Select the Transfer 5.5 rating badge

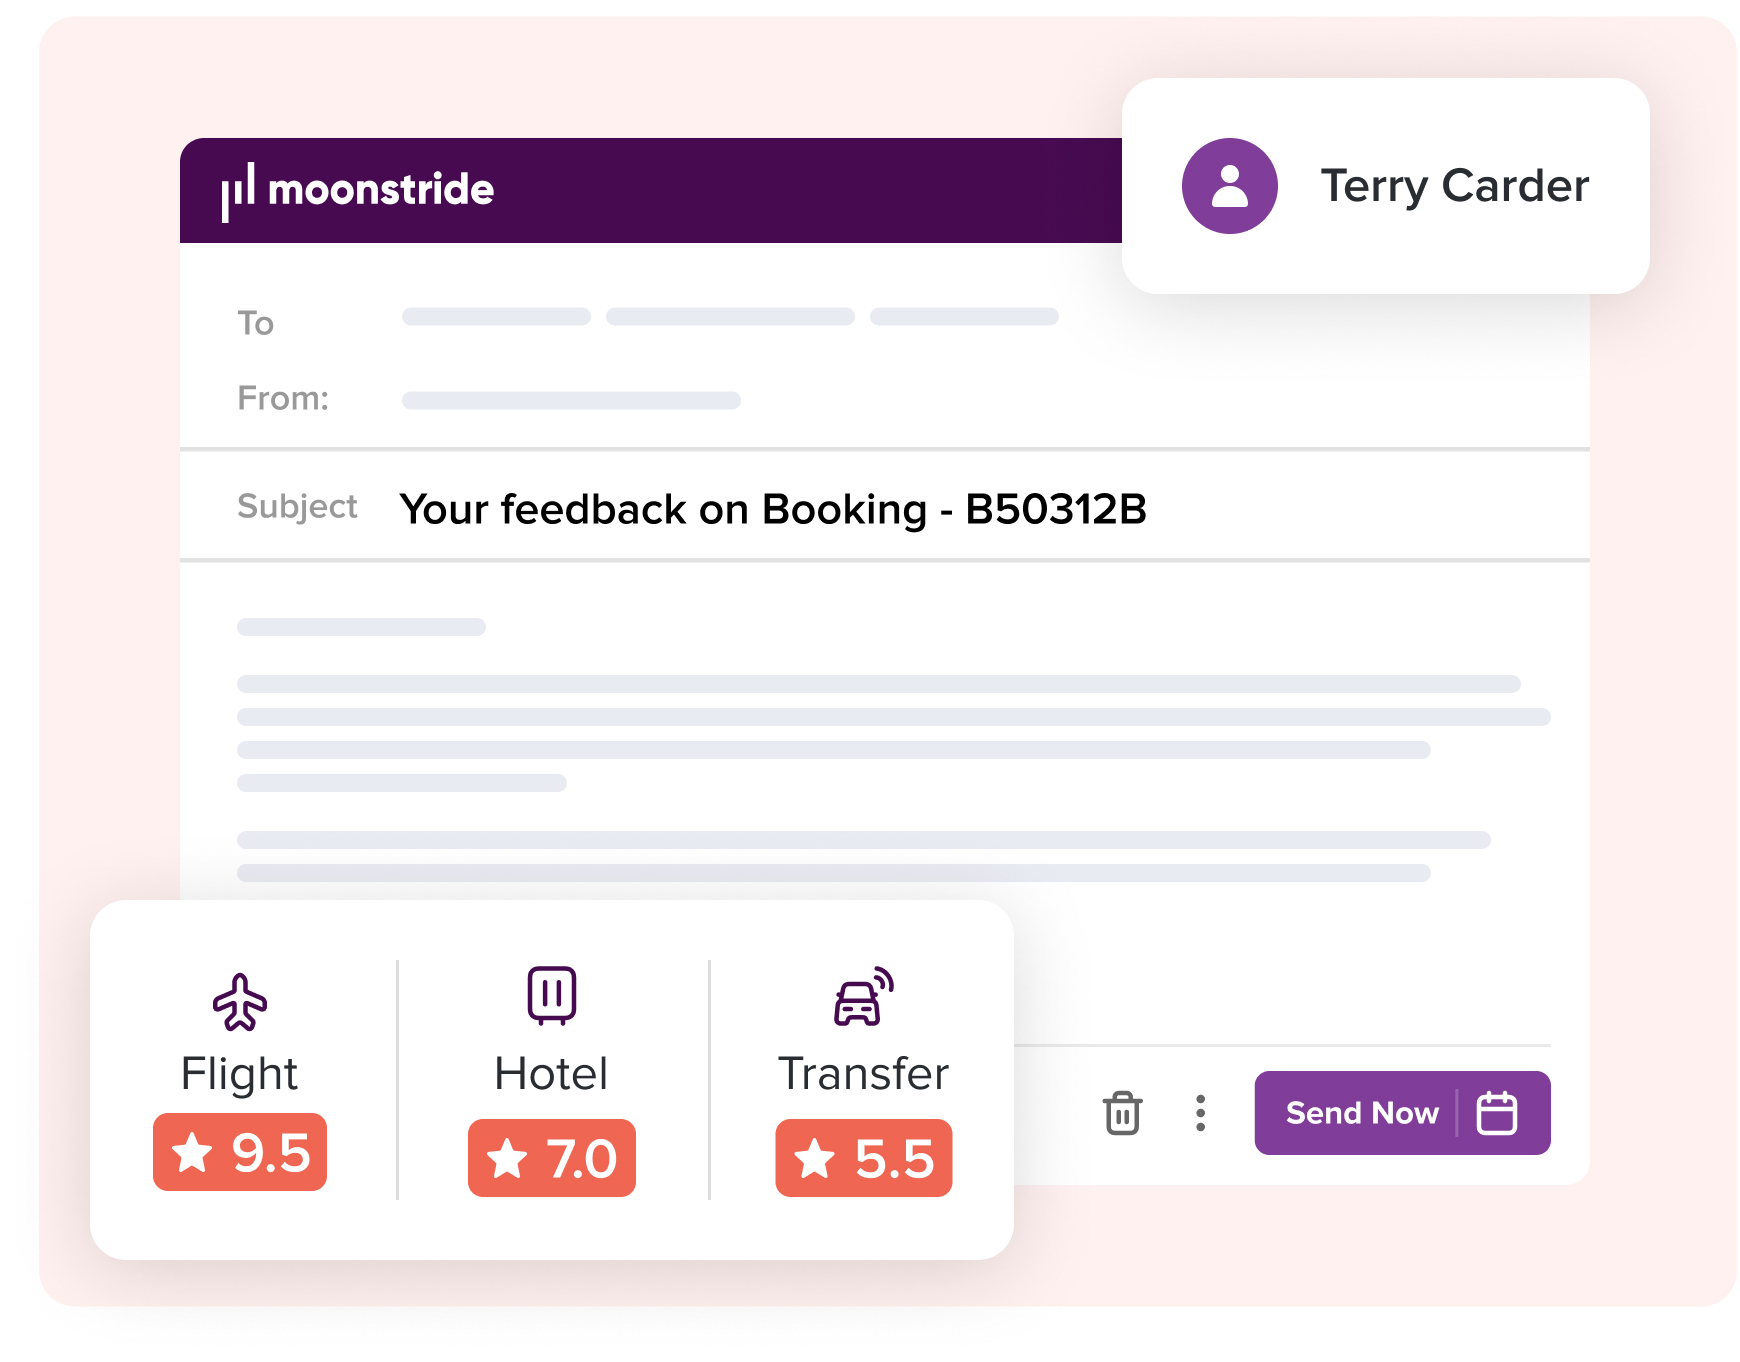tap(863, 1158)
